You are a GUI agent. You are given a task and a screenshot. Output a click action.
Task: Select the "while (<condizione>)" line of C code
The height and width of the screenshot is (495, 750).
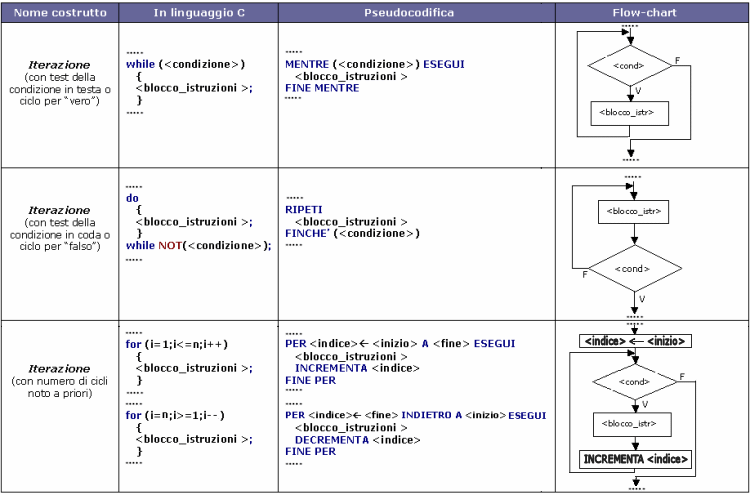click(x=186, y=64)
